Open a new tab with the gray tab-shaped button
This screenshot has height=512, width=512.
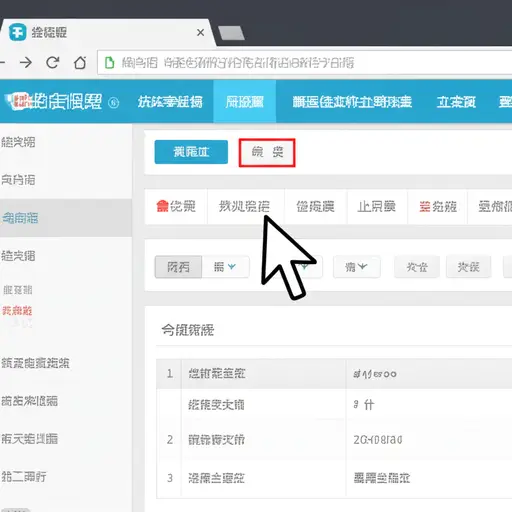pyautogui.click(x=231, y=33)
